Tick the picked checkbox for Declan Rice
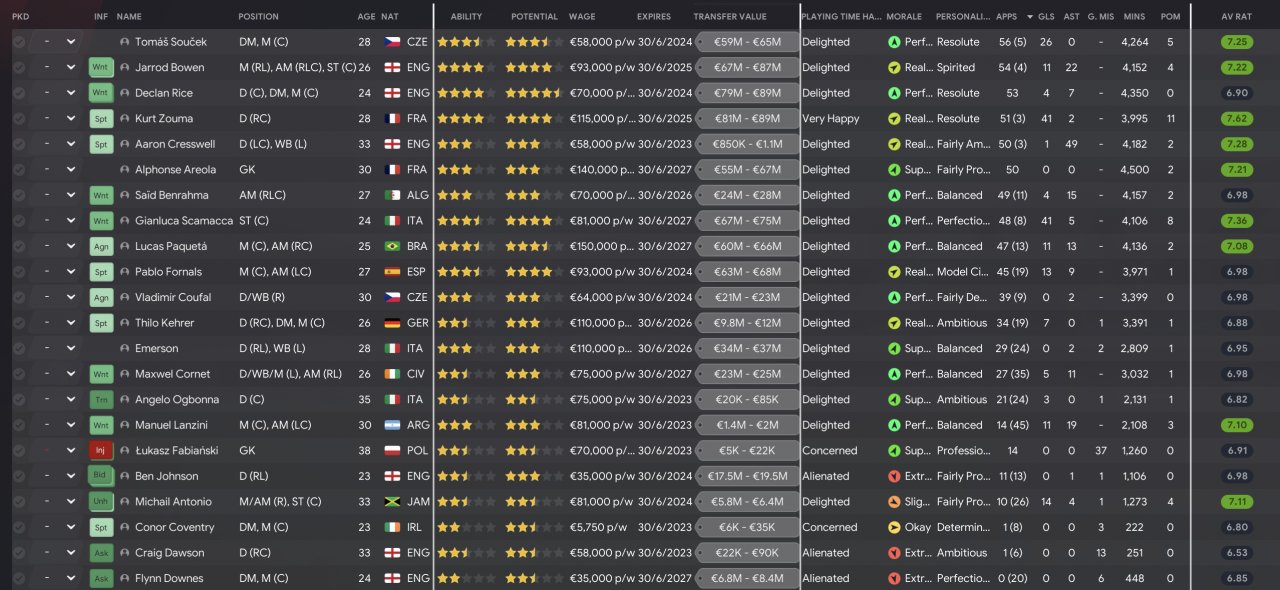Viewport: 1280px width, 590px height. [x=19, y=93]
